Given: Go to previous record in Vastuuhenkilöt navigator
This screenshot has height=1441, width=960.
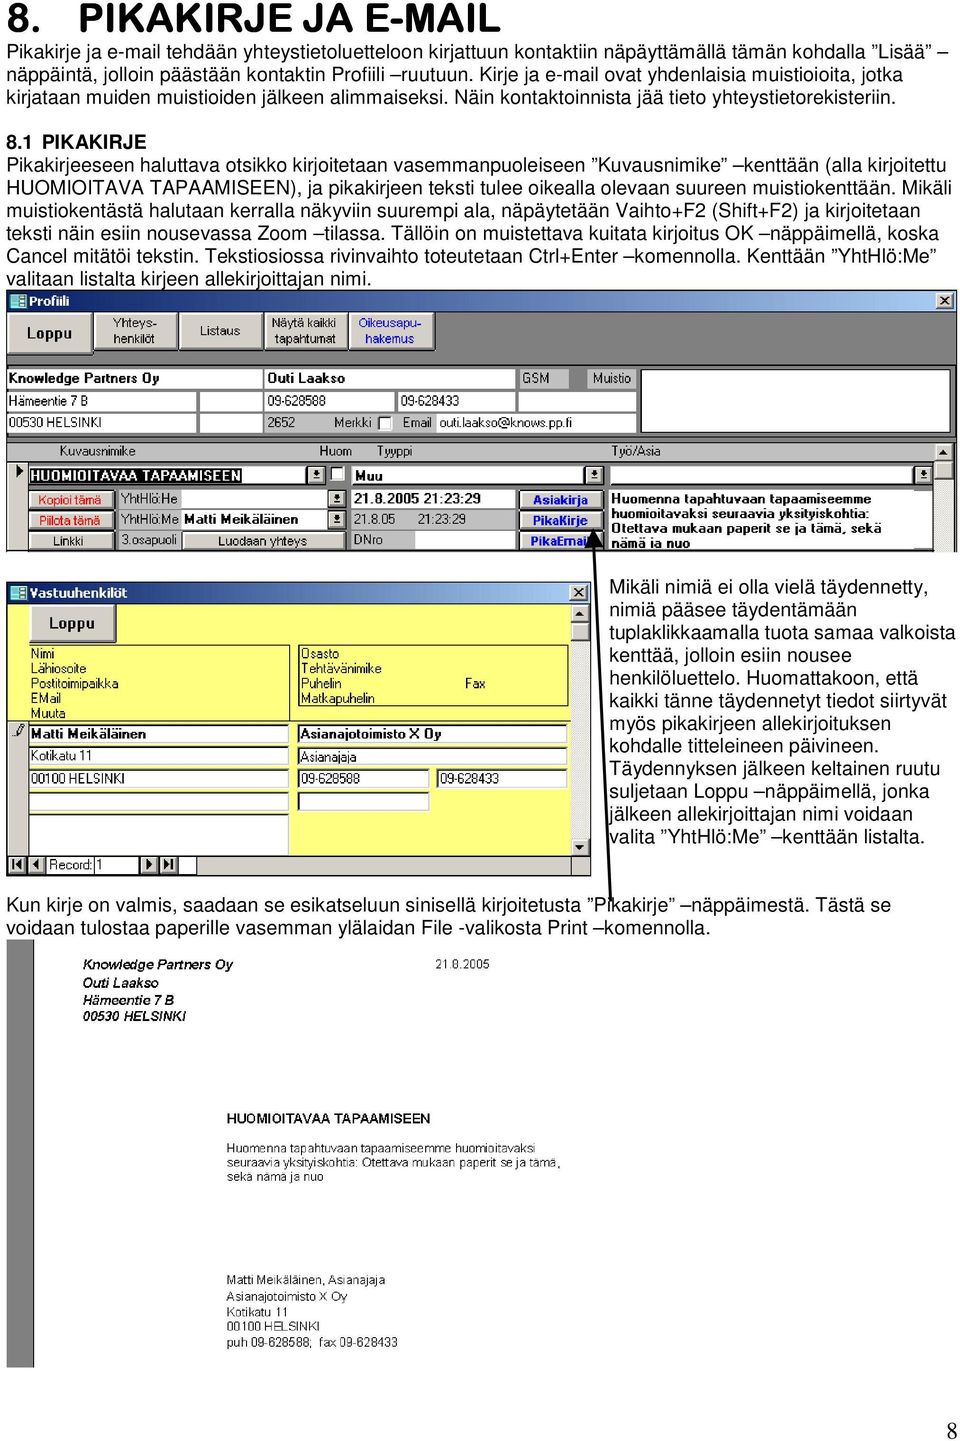Looking at the screenshot, I should (36, 865).
